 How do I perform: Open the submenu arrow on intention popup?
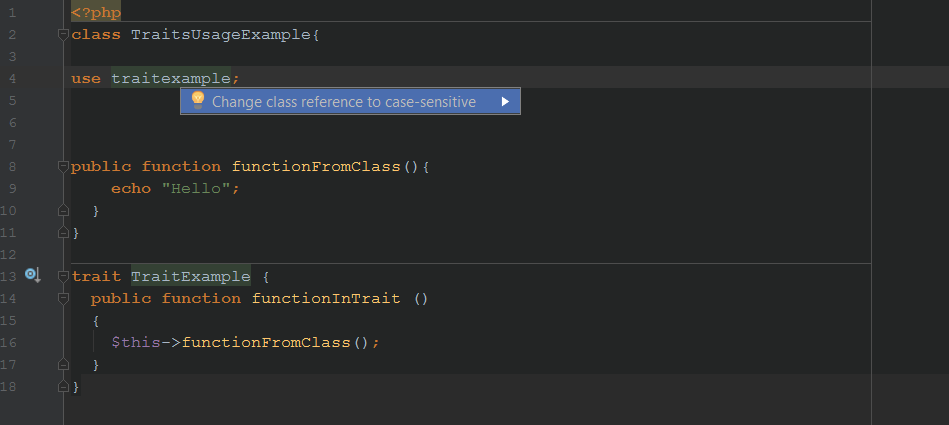click(505, 102)
